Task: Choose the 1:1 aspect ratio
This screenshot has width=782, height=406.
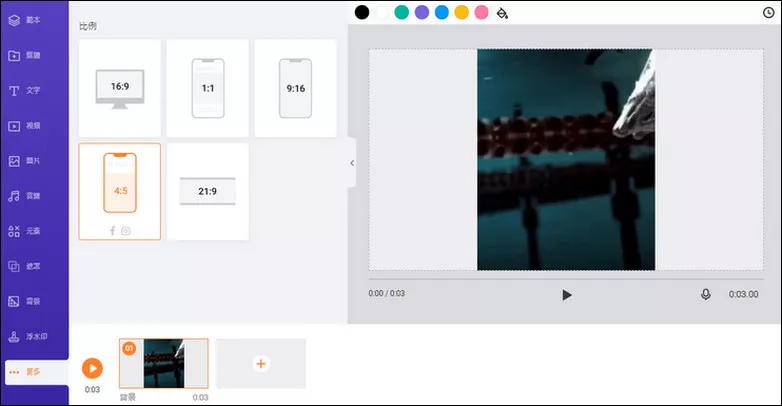Action: click(207, 88)
